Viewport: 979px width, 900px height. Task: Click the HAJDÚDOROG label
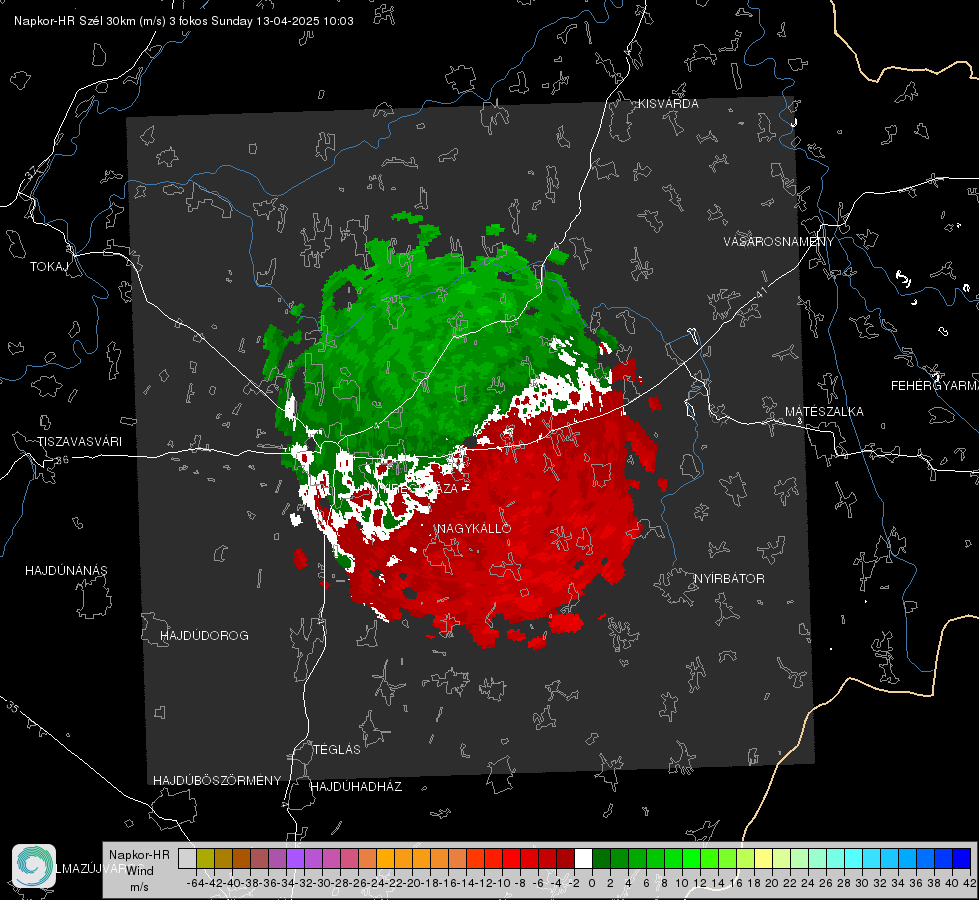click(x=204, y=635)
